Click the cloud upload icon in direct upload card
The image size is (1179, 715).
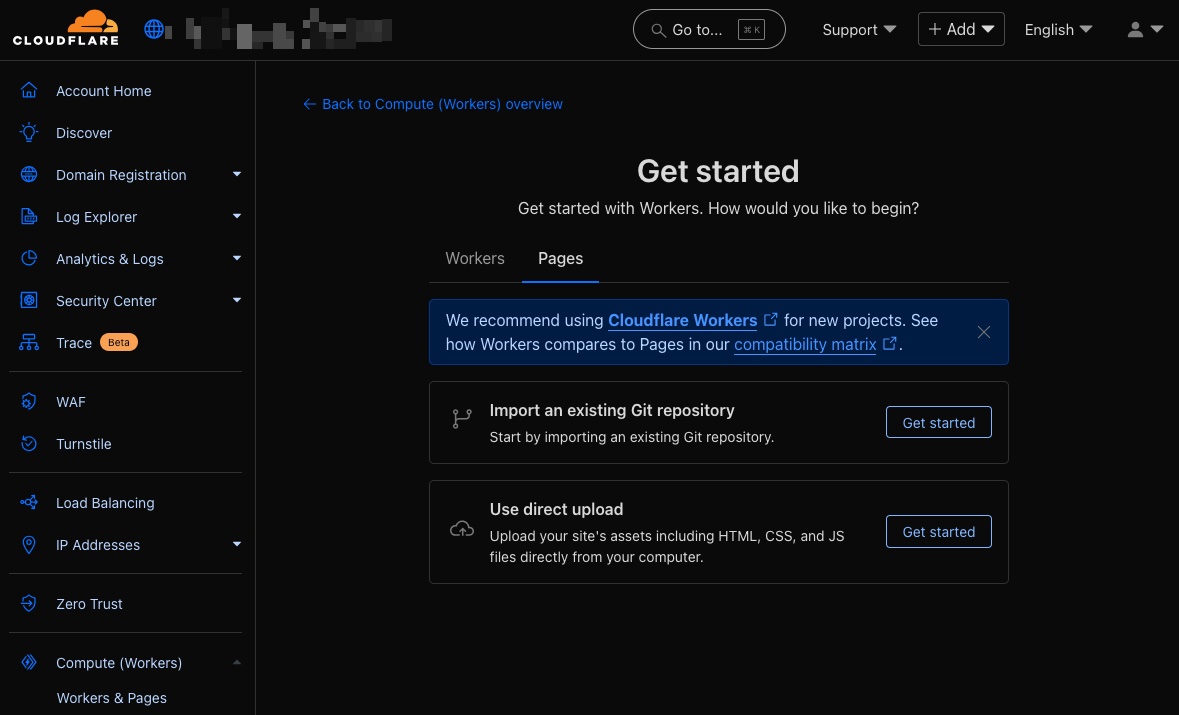tap(462, 529)
